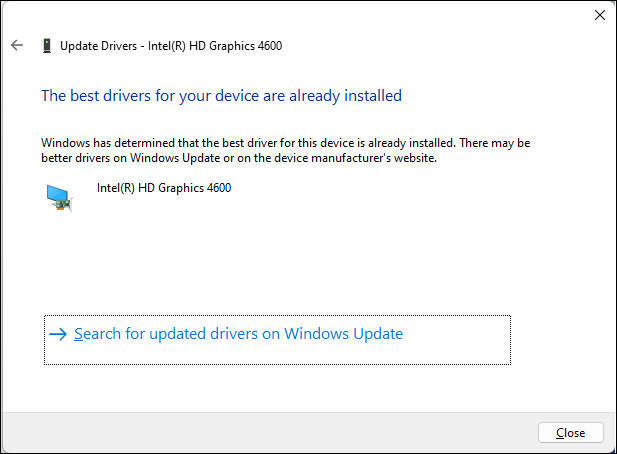Viewport: 617px width, 454px height.
Task: Click the resize grip in the window corner
Action: pyautogui.click(x=611, y=448)
